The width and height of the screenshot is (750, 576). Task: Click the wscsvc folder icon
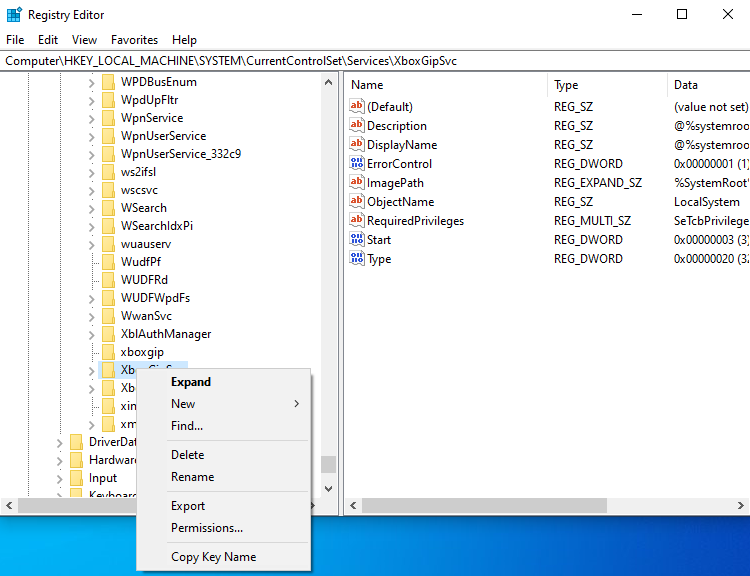(x=109, y=190)
